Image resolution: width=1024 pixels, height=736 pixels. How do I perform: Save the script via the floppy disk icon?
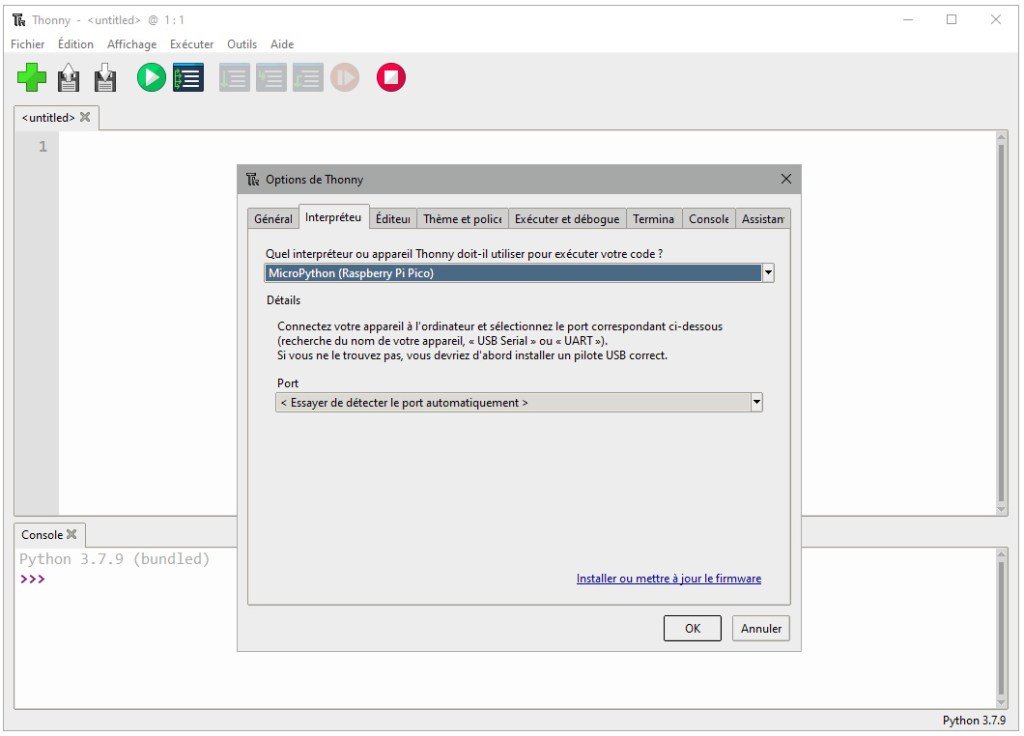(104, 77)
